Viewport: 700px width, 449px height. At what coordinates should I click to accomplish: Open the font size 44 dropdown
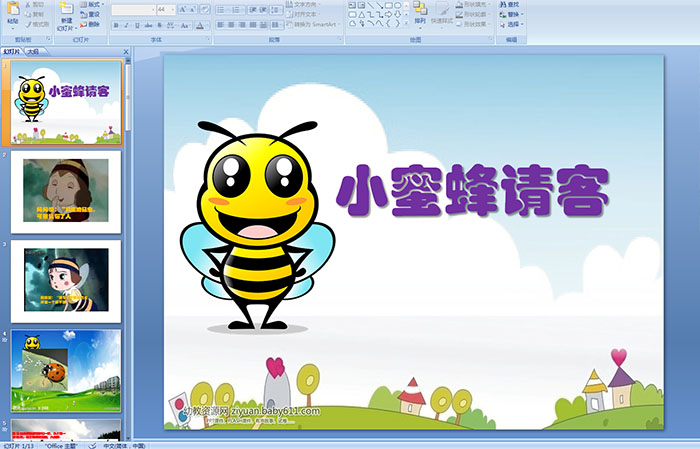[173, 9]
